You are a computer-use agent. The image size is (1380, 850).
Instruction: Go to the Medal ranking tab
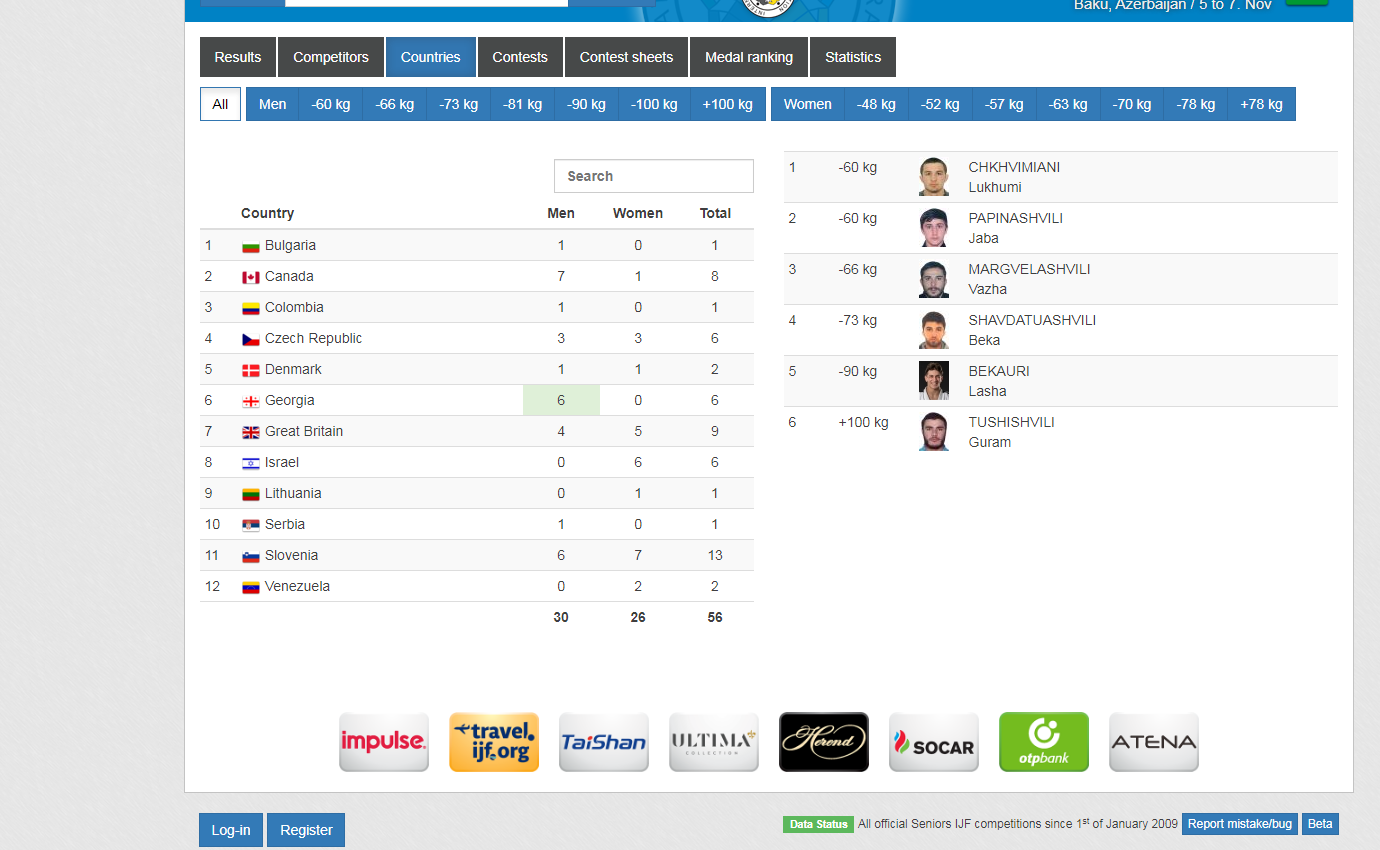[749, 57]
